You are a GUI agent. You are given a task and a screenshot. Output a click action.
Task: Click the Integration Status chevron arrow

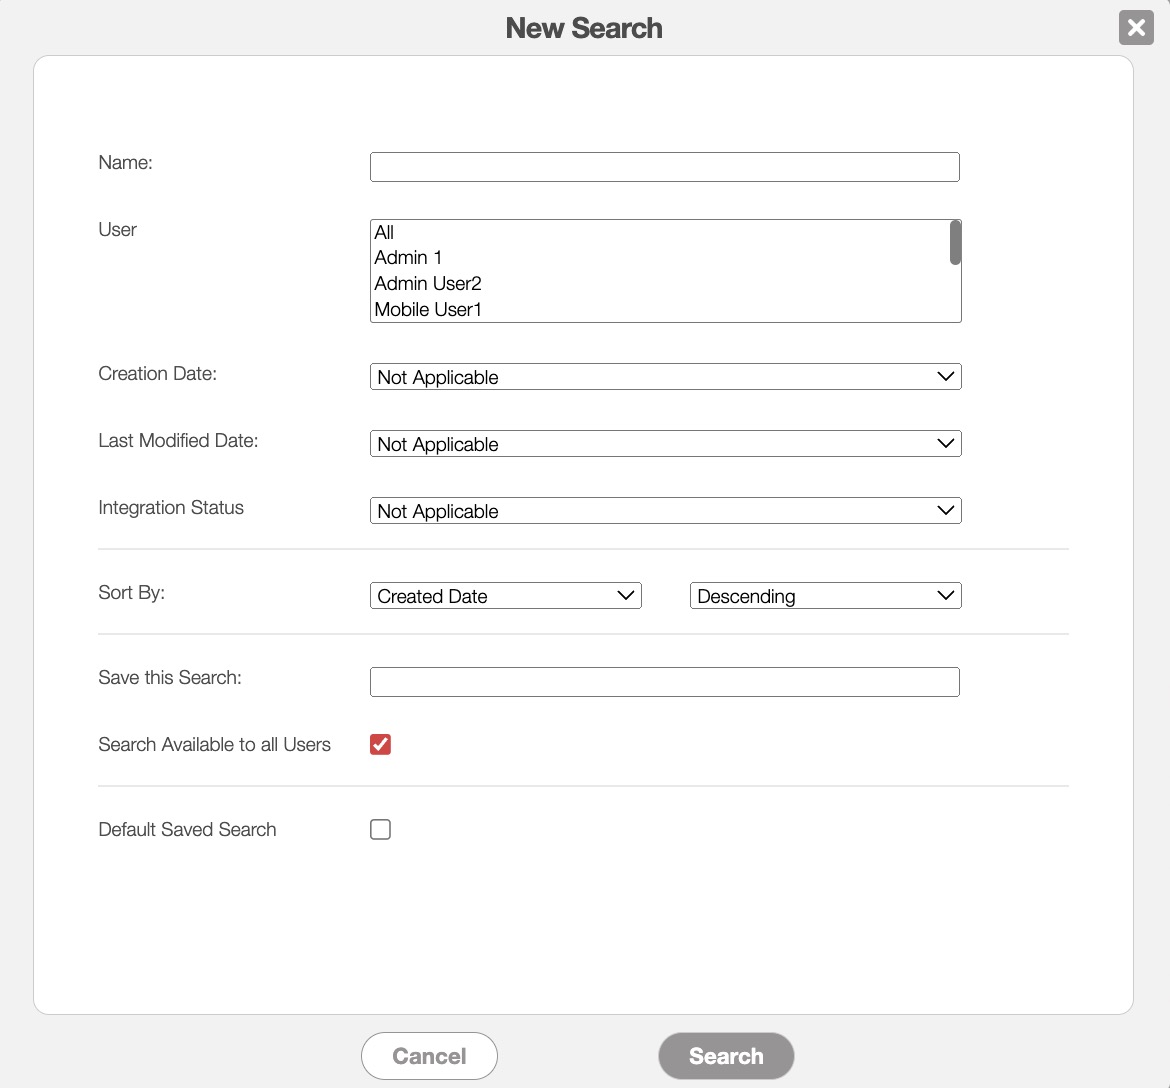pos(946,511)
